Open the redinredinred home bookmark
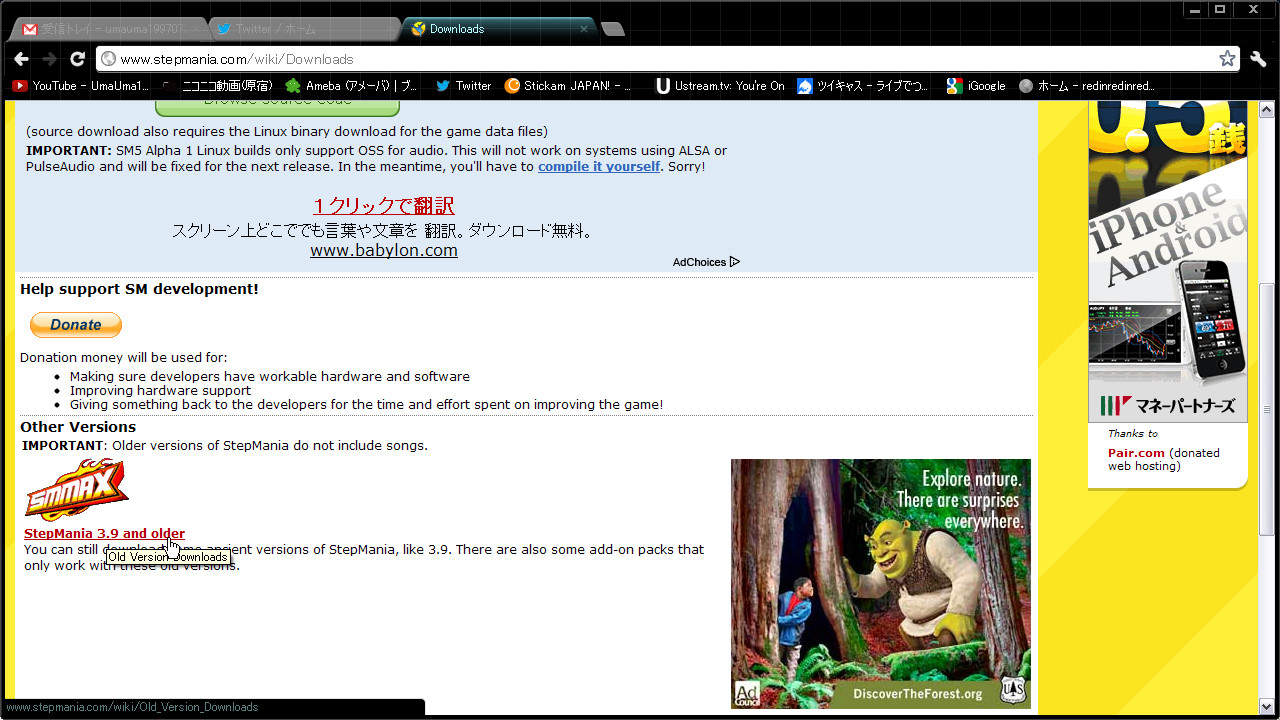 coord(1086,86)
